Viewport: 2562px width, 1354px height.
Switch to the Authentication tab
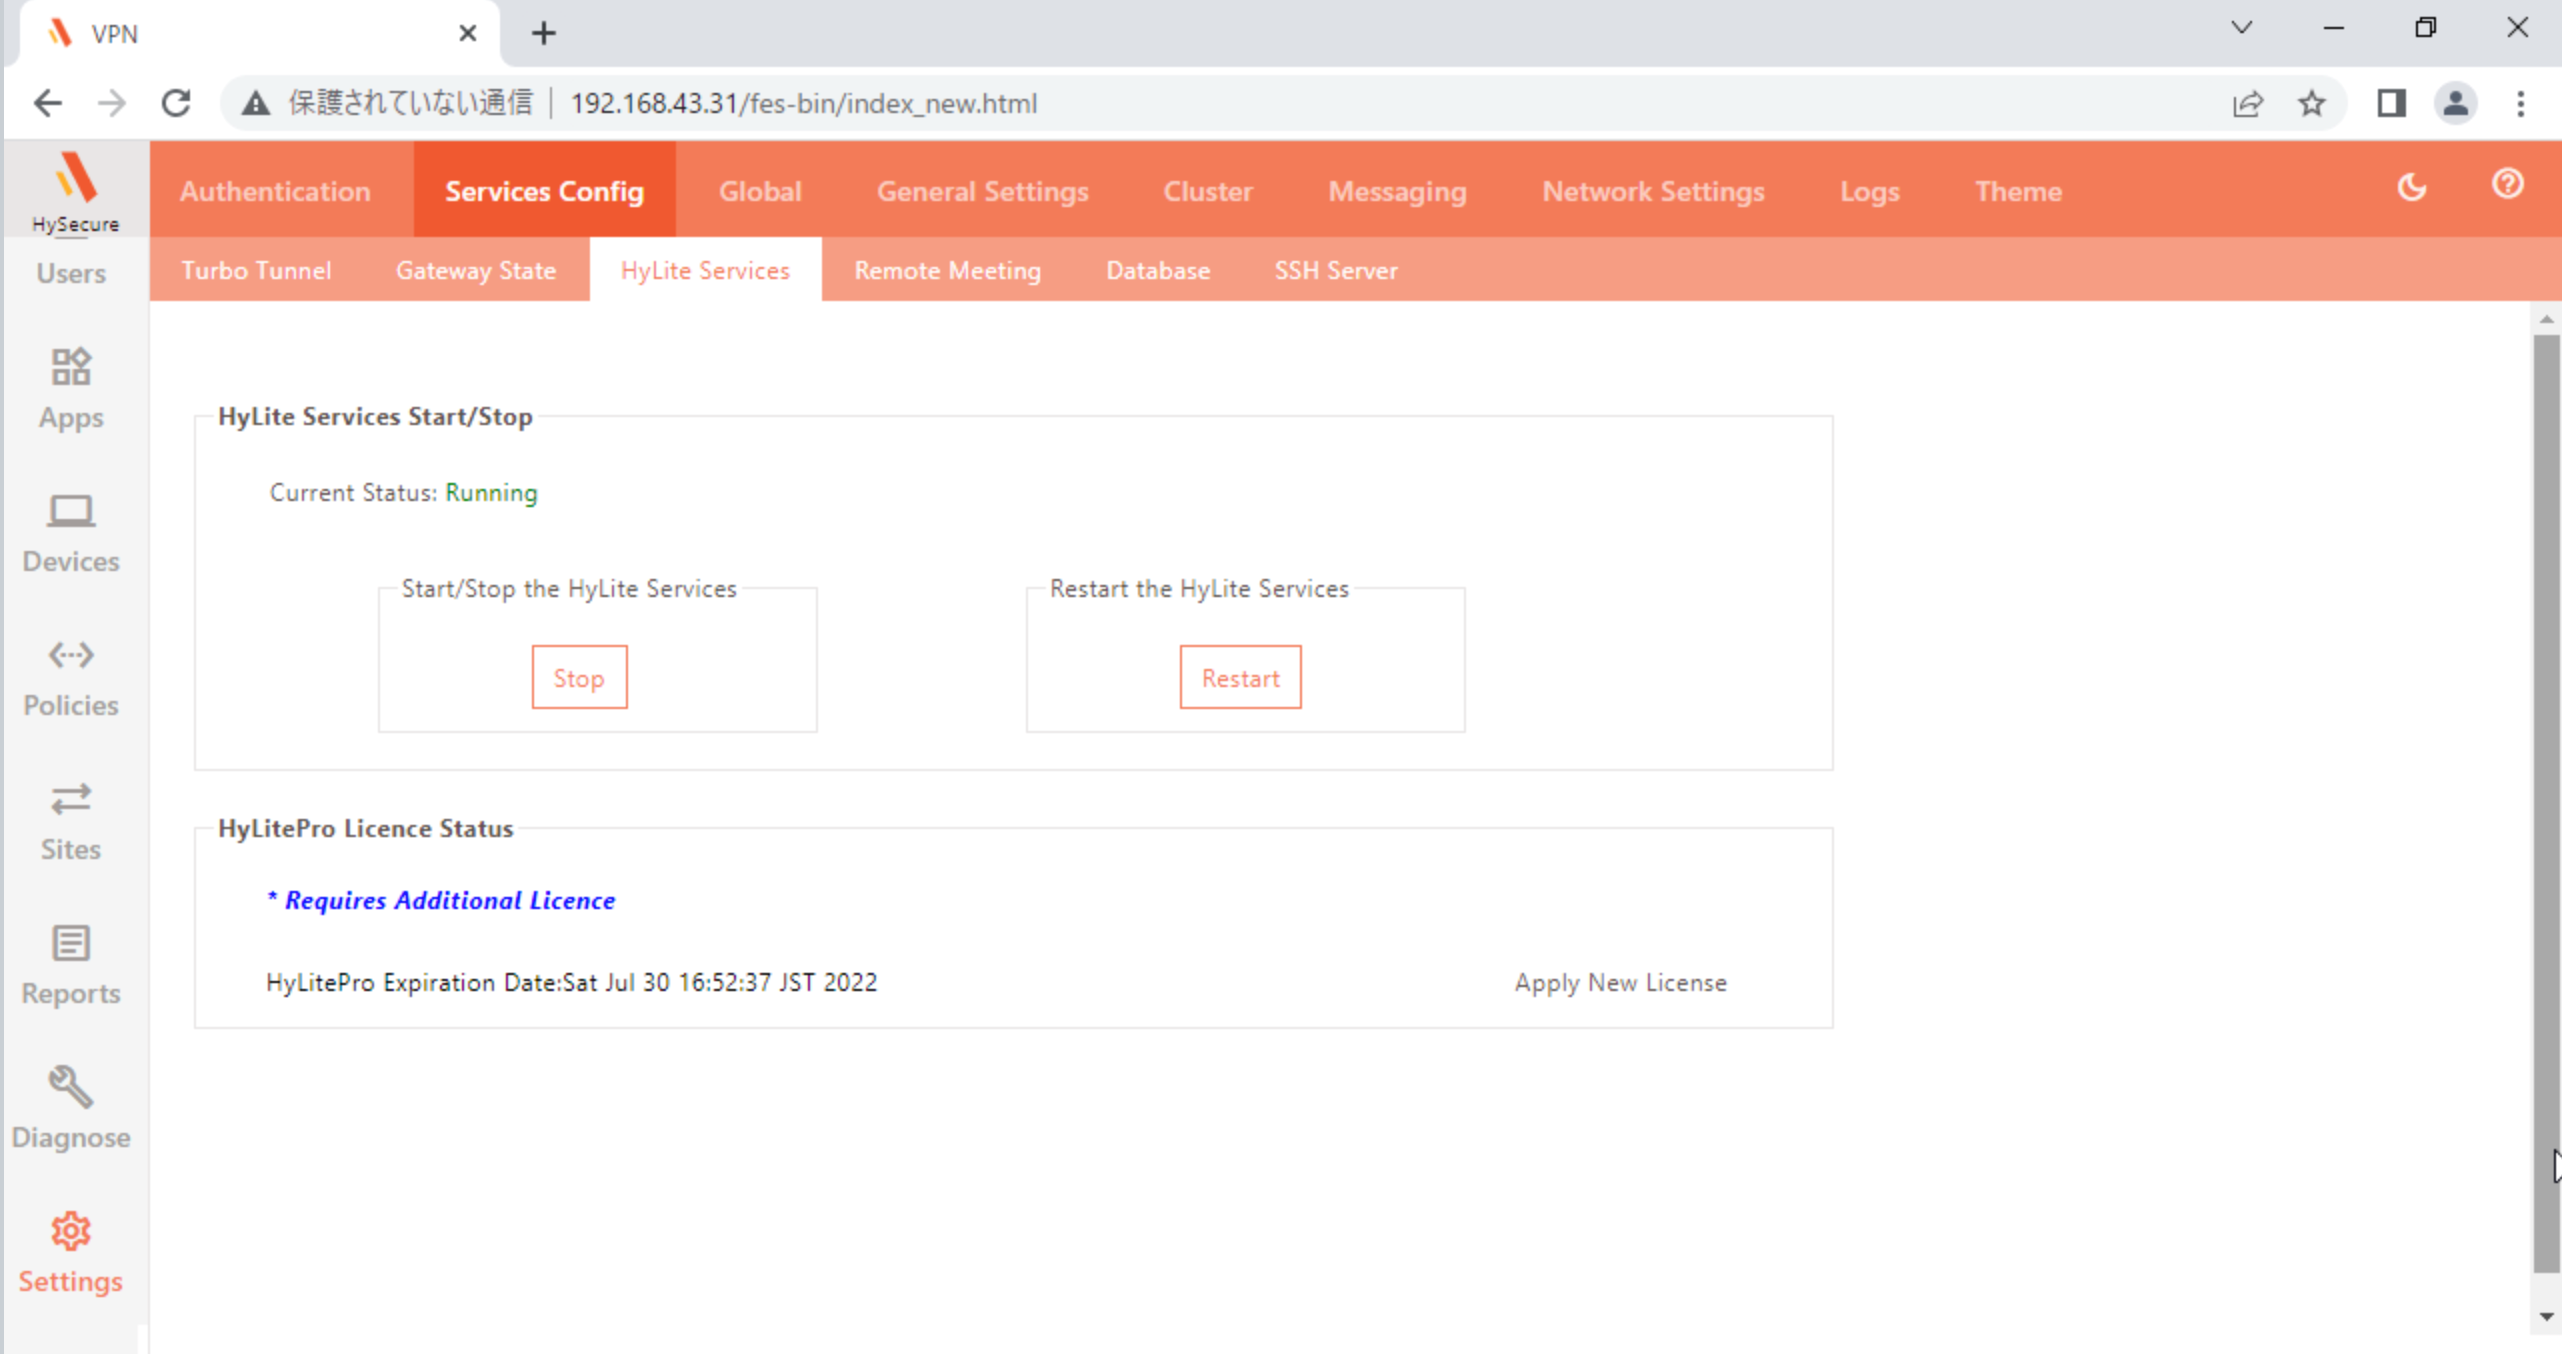tap(275, 190)
